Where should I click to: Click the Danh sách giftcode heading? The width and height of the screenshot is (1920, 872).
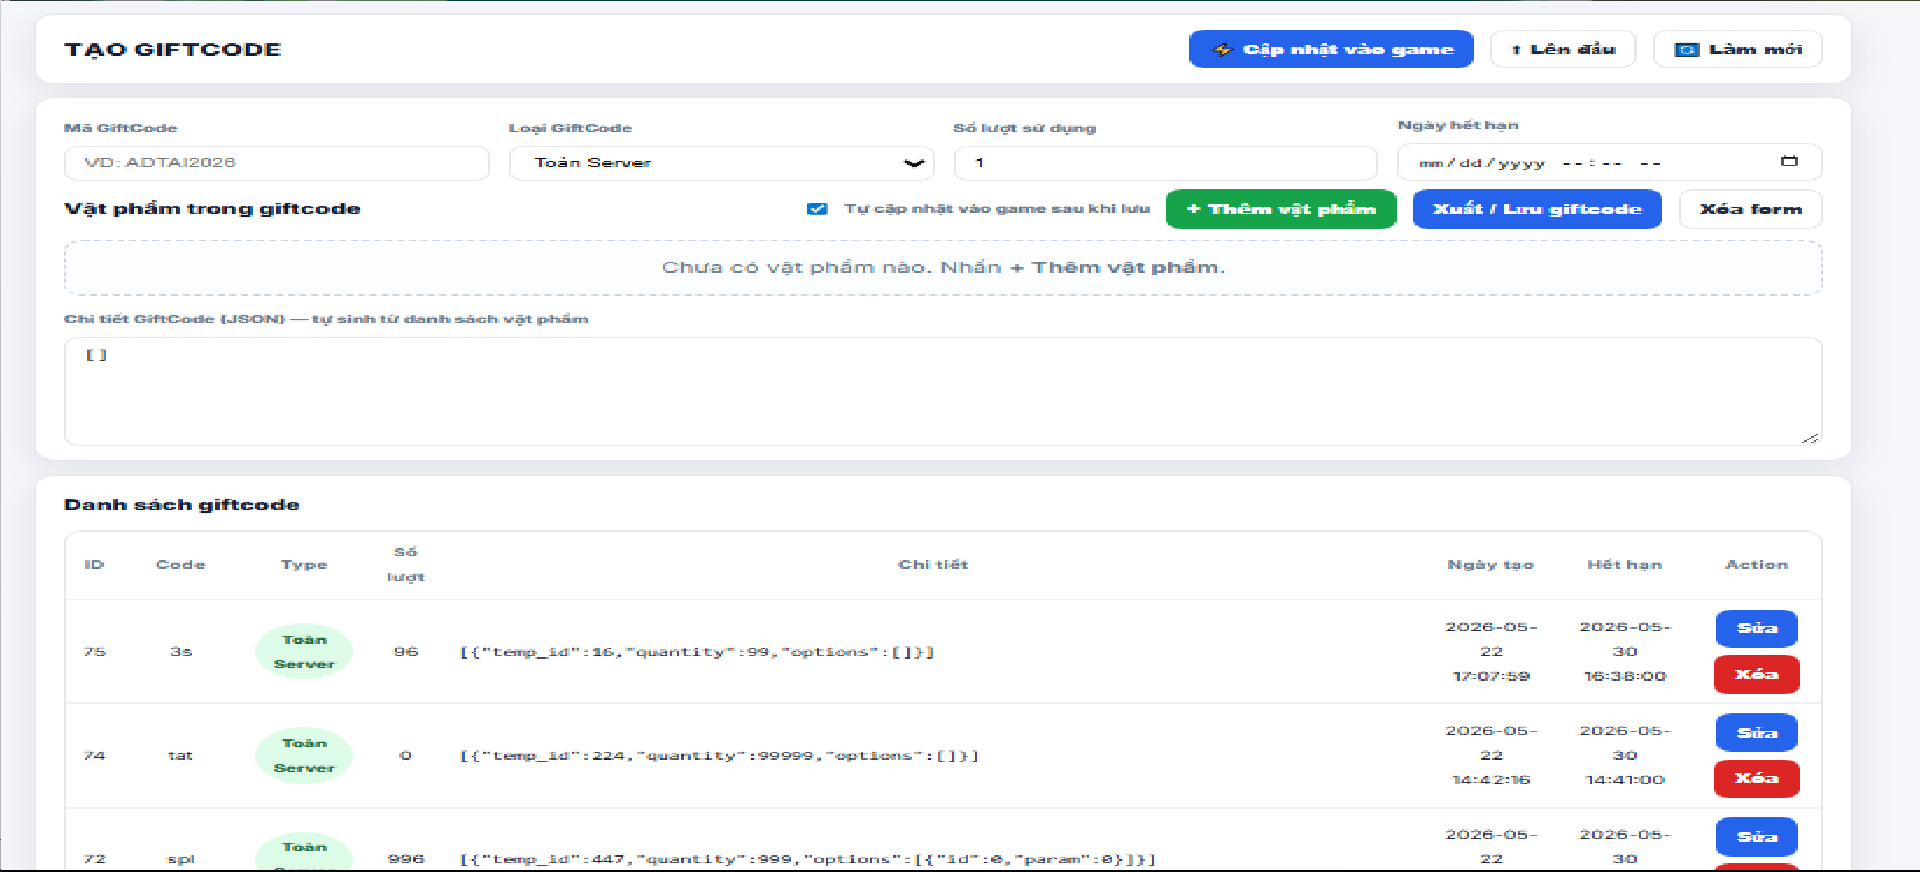(182, 505)
